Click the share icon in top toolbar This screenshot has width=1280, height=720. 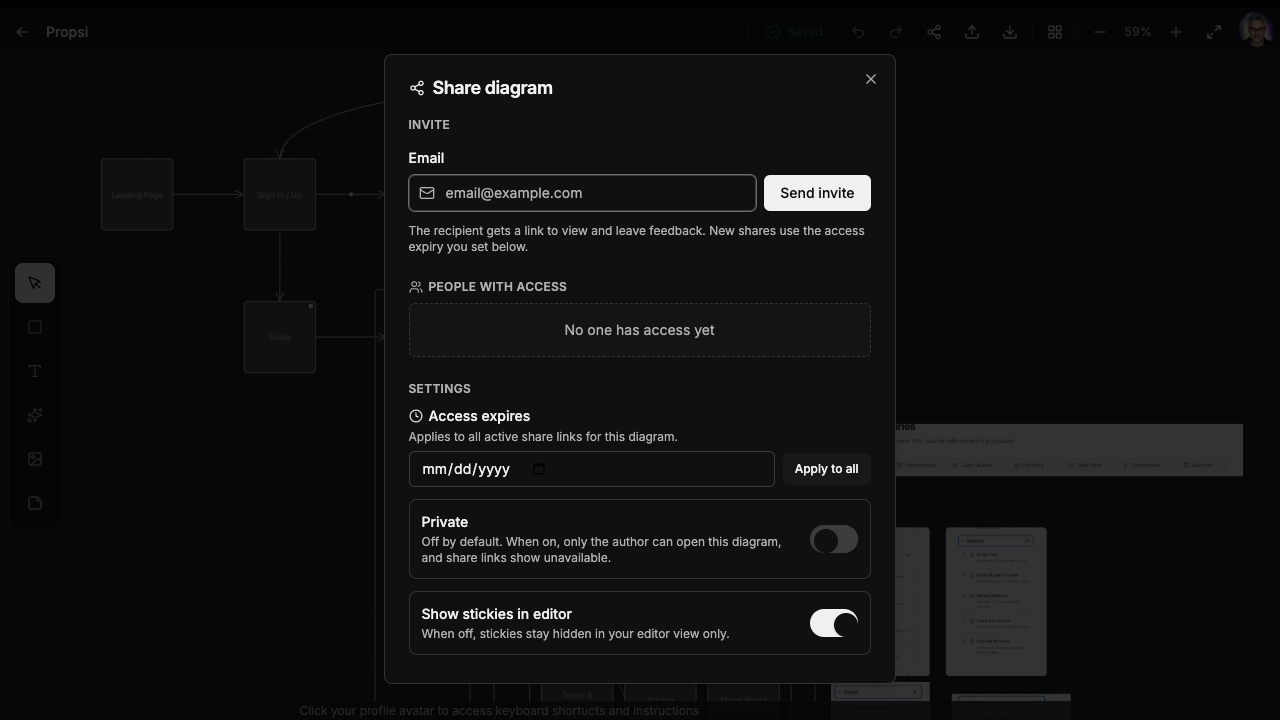(934, 32)
